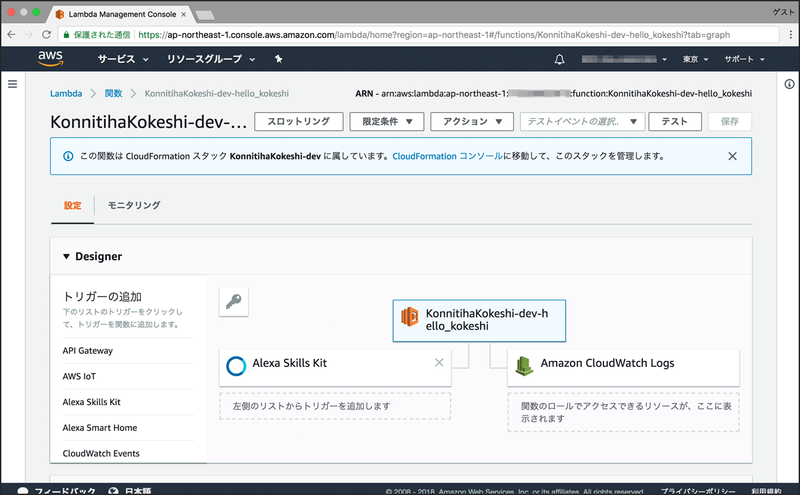Click the AWS logo in header
This screenshot has width=800, height=495.
[51, 59]
